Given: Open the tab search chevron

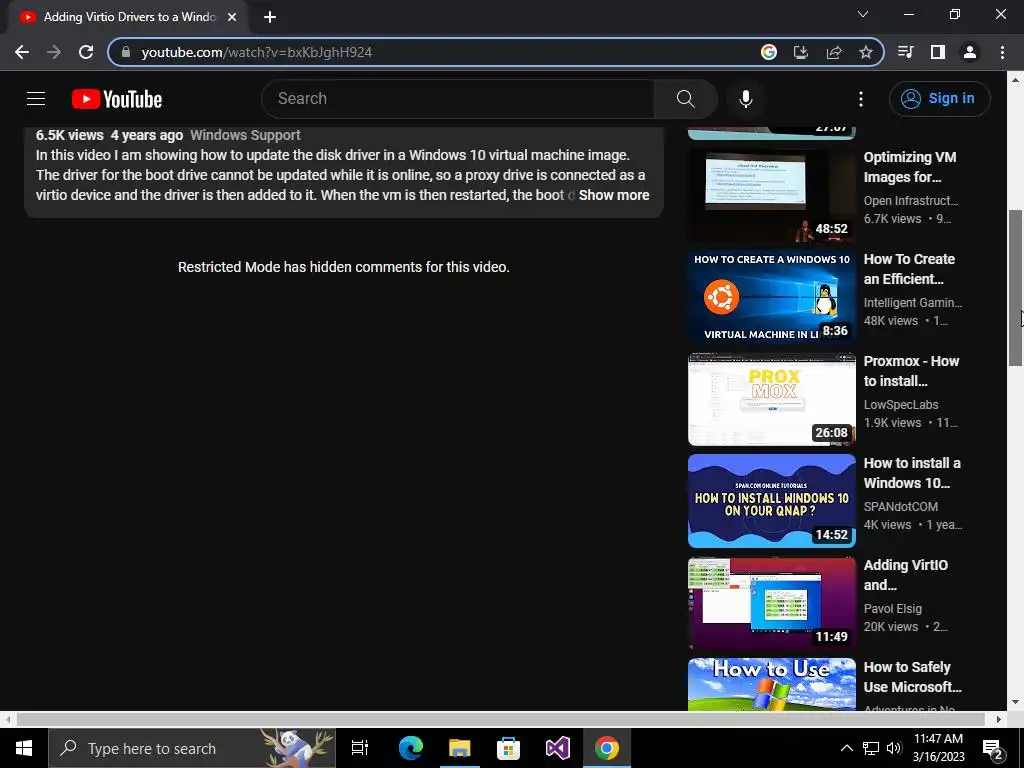Looking at the screenshot, I should (x=863, y=14).
